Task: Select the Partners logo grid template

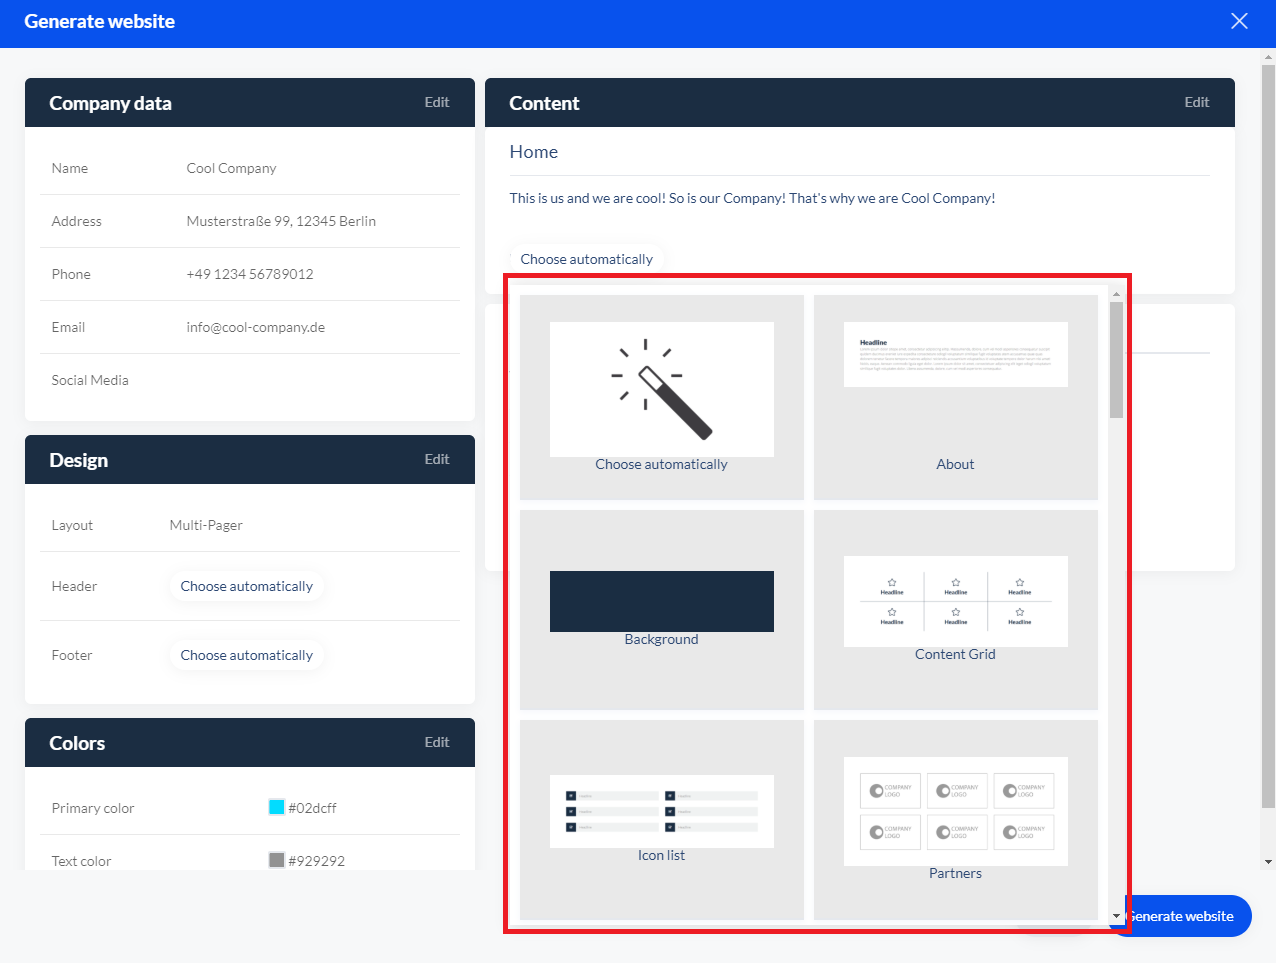Action: pyautogui.click(x=955, y=819)
